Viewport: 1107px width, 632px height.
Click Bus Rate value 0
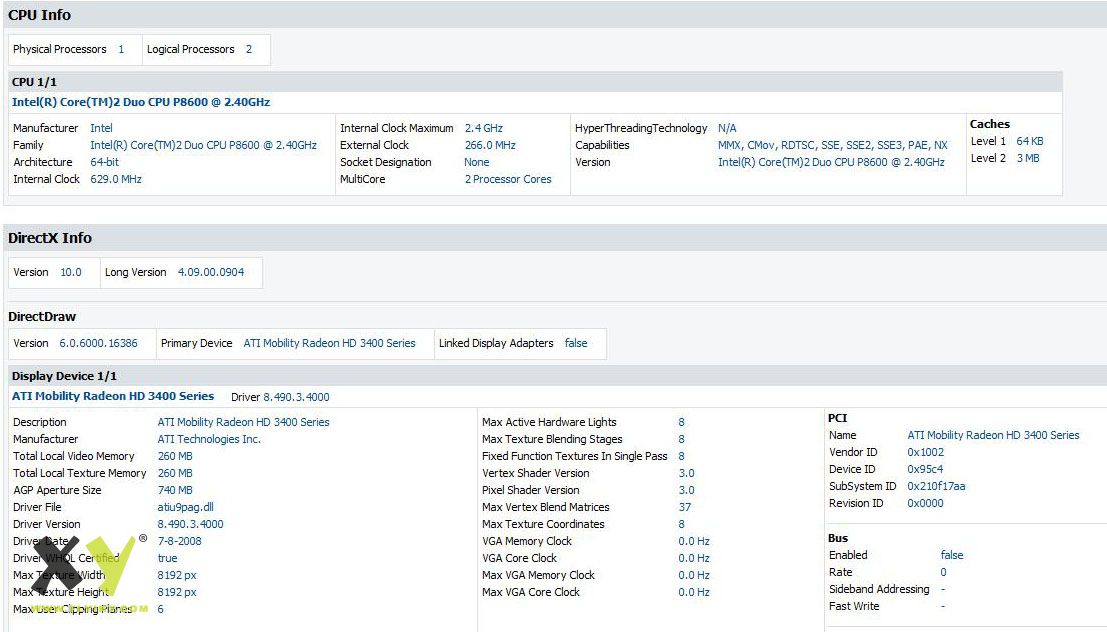point(943,572)
